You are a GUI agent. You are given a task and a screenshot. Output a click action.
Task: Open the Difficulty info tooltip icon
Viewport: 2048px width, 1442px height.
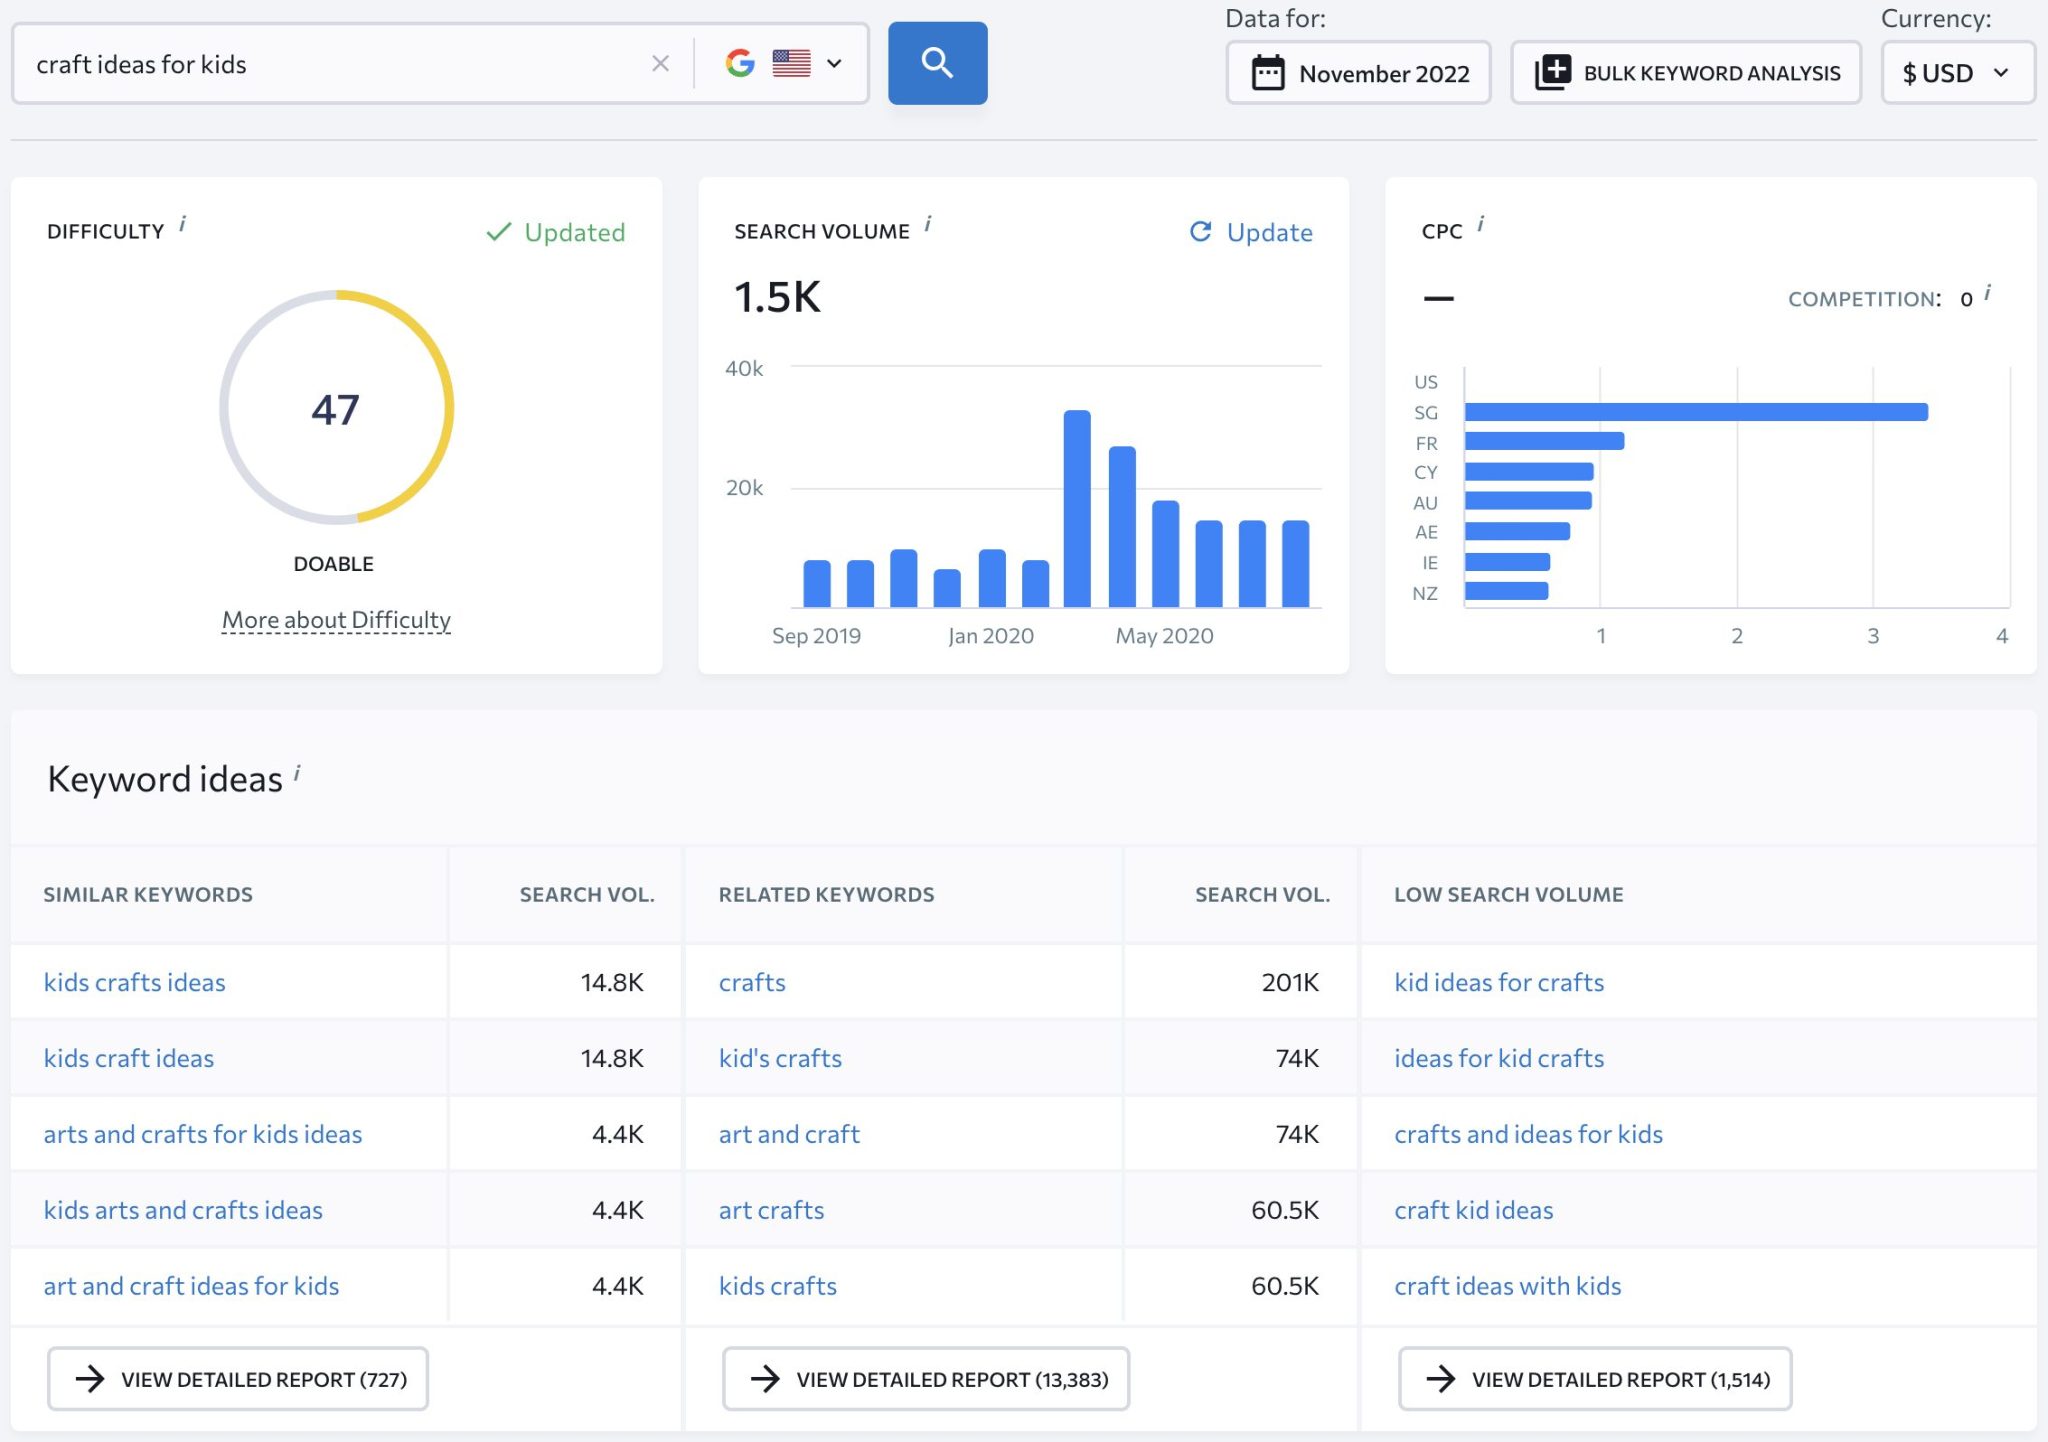point(183,224)
